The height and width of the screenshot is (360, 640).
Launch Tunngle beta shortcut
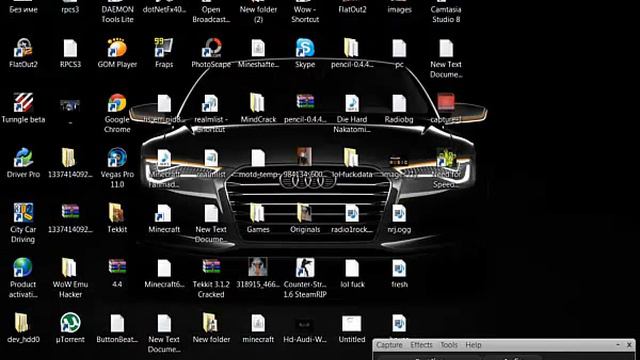pyautogui.click(x=23, y=103)
